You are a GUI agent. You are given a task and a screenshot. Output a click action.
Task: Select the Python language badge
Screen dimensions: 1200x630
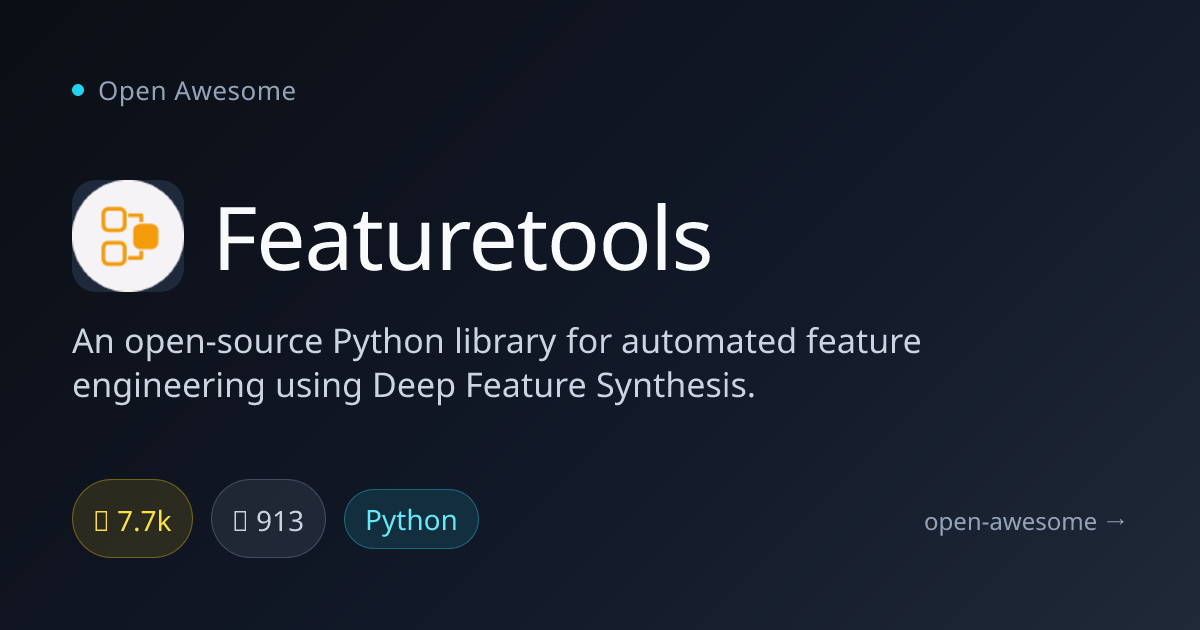click(411, 520)
